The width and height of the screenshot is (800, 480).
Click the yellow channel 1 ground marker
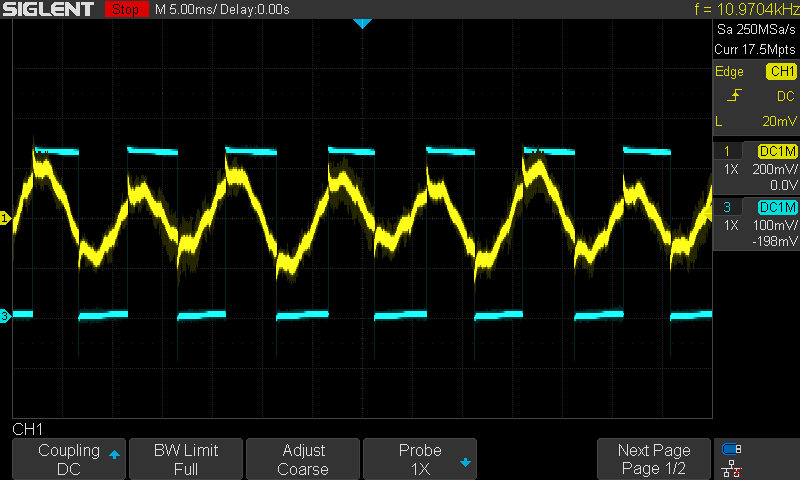point(5,218)
